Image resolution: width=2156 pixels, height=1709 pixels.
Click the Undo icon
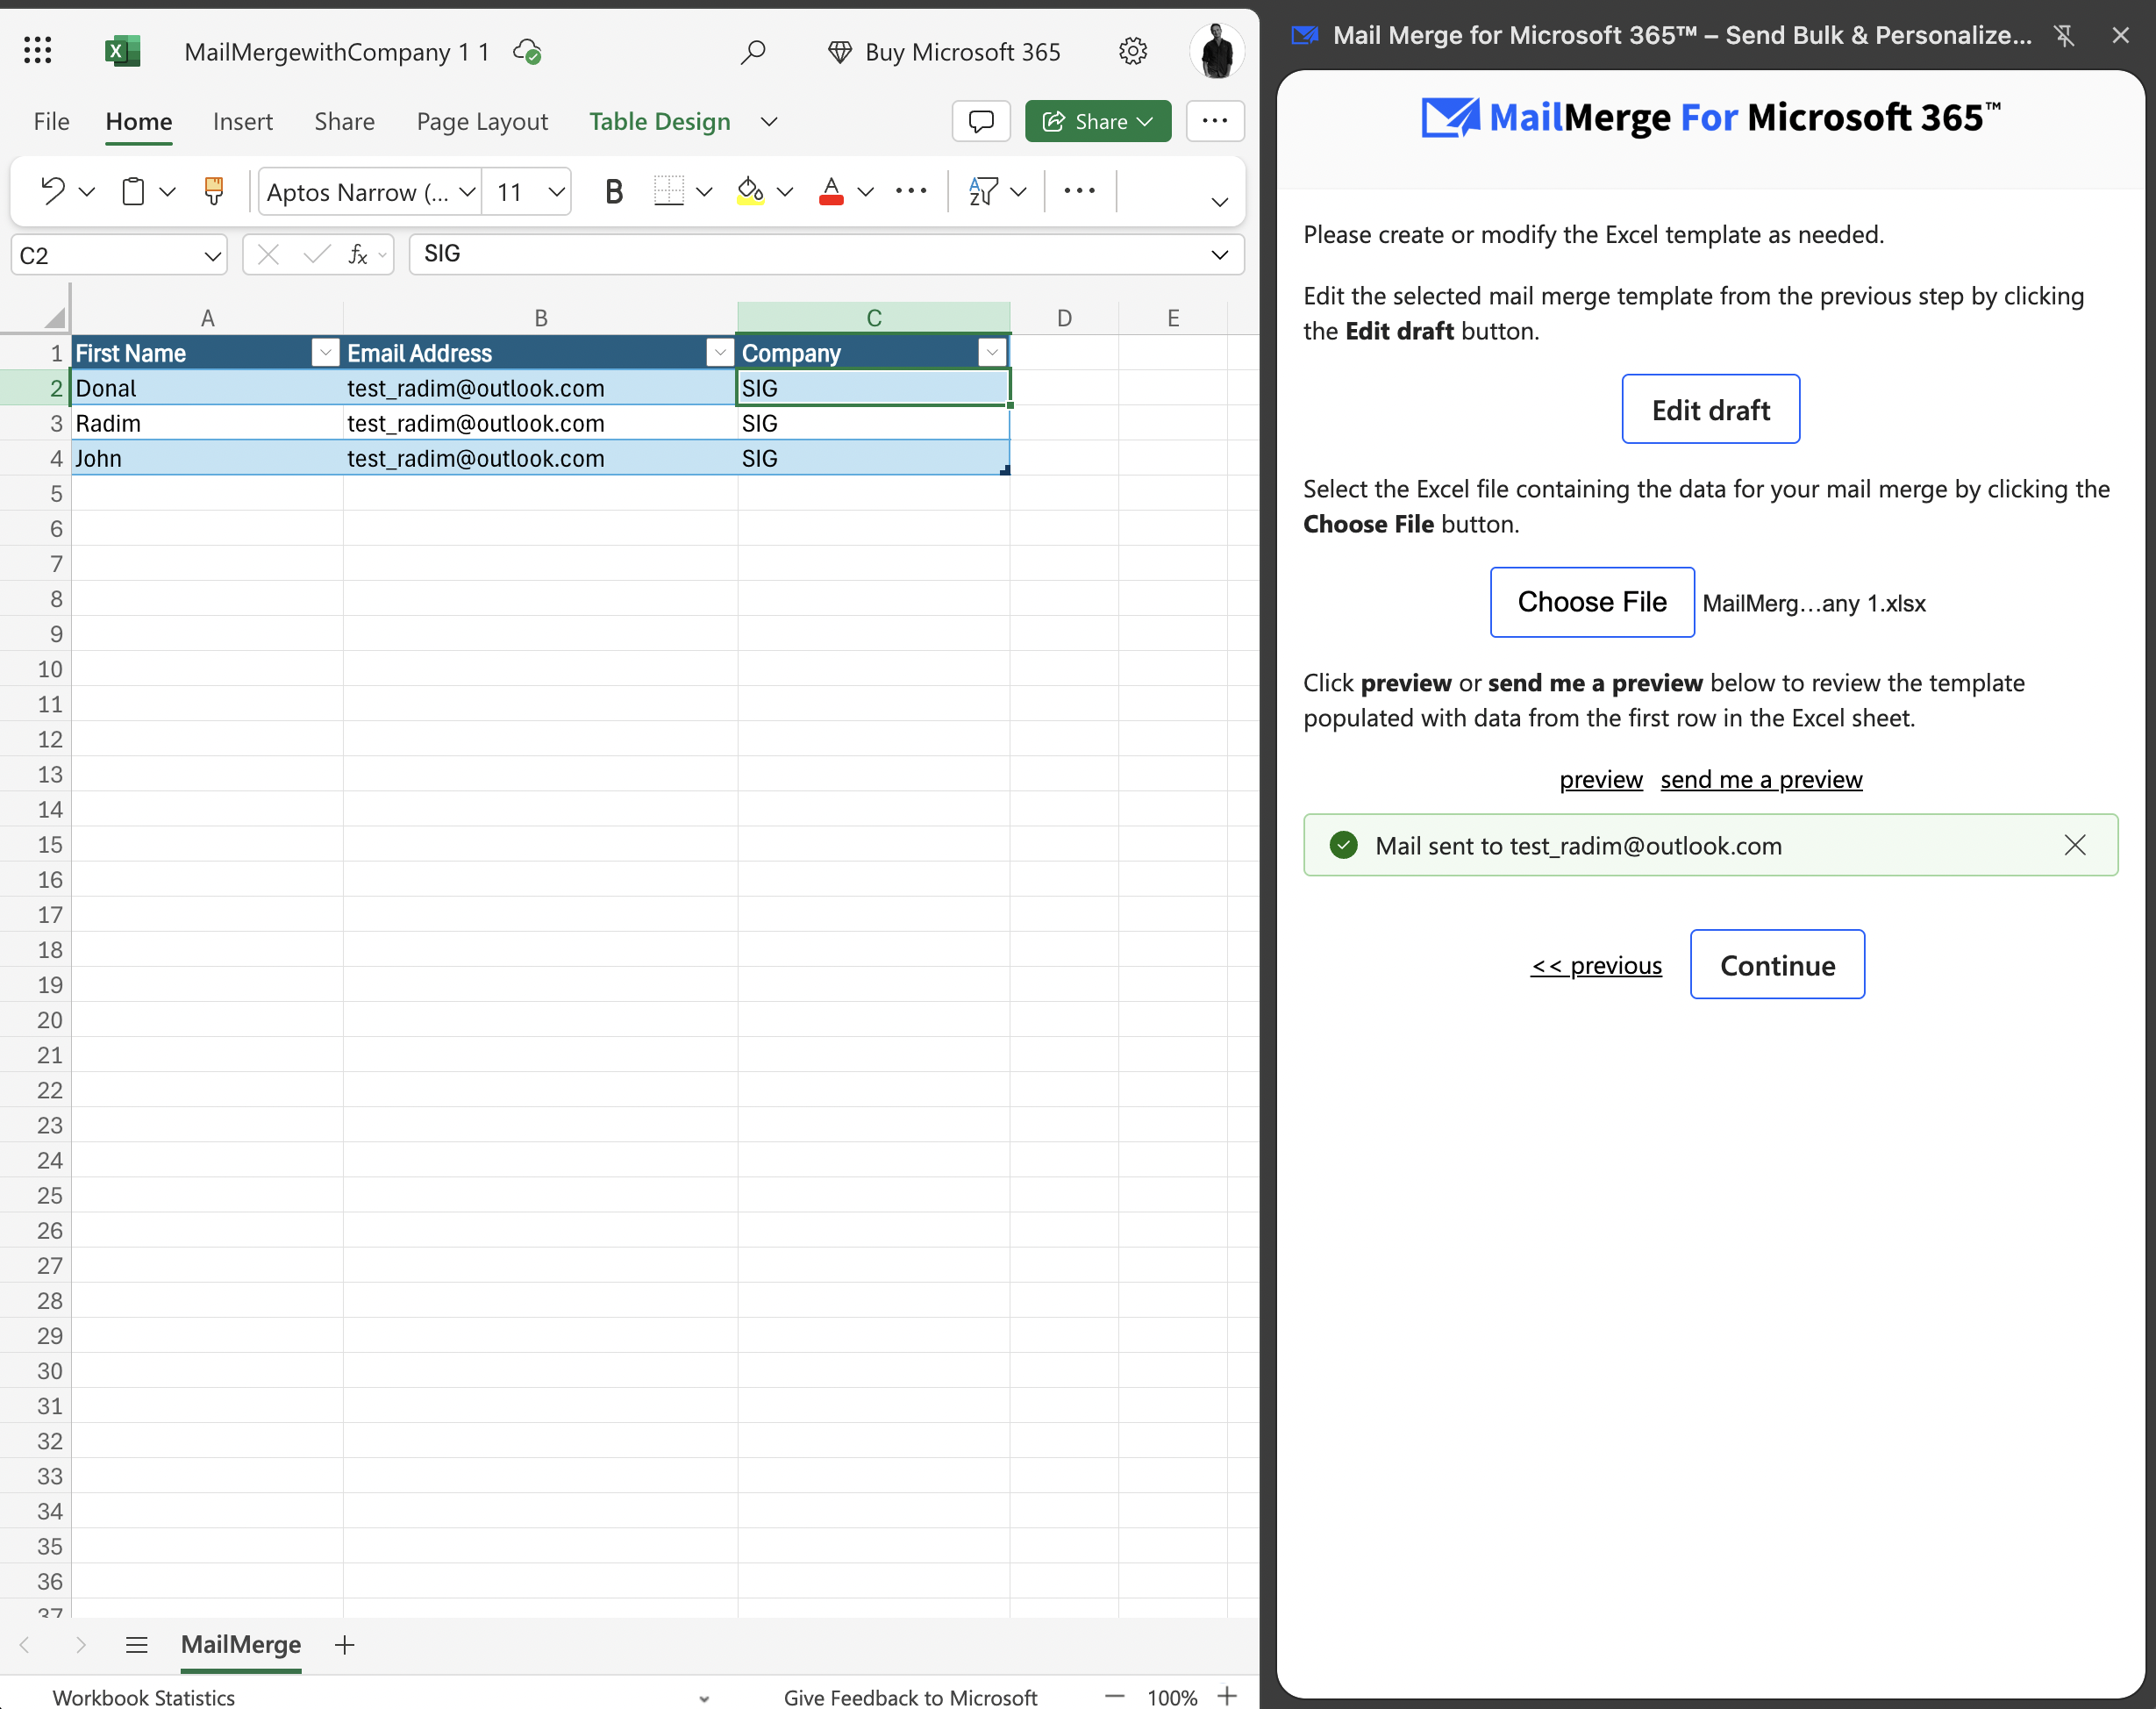[x=52, y=190]
